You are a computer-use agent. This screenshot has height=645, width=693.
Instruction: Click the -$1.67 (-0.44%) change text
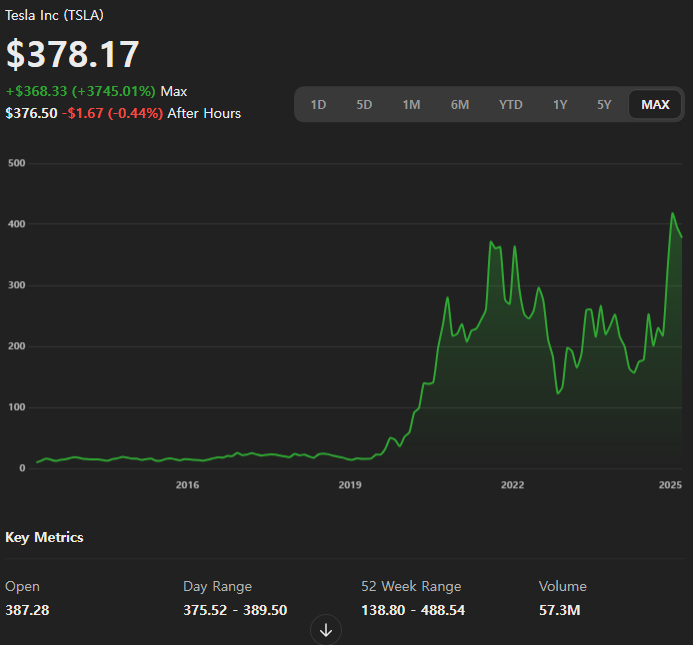click(113, 113)
